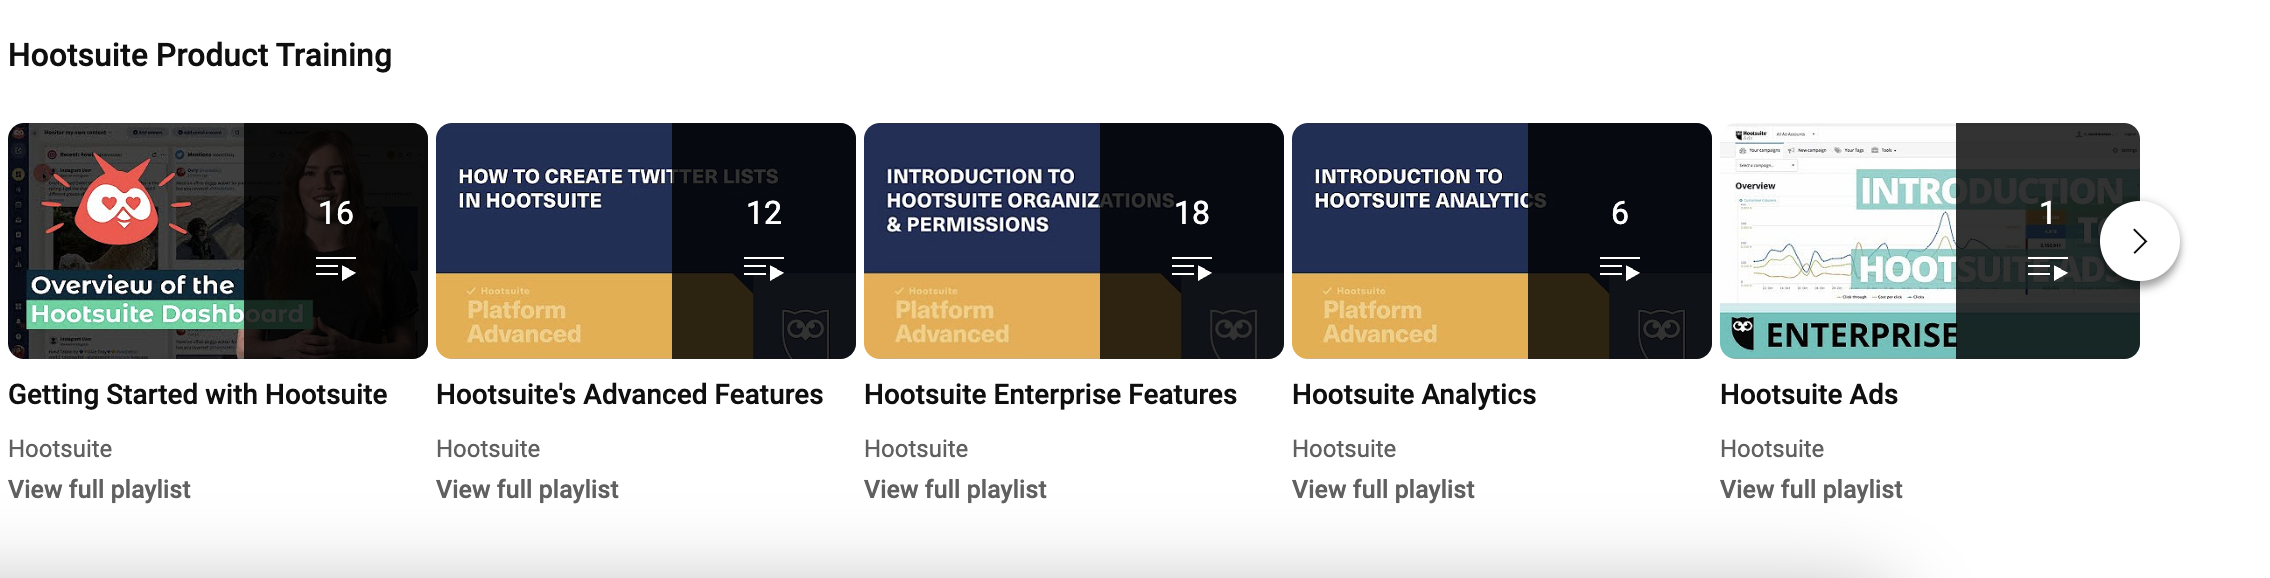The image size is (2270, 578).
Task: Open Hootsuite channel under Advanced Features
Action: pos(488,449)
